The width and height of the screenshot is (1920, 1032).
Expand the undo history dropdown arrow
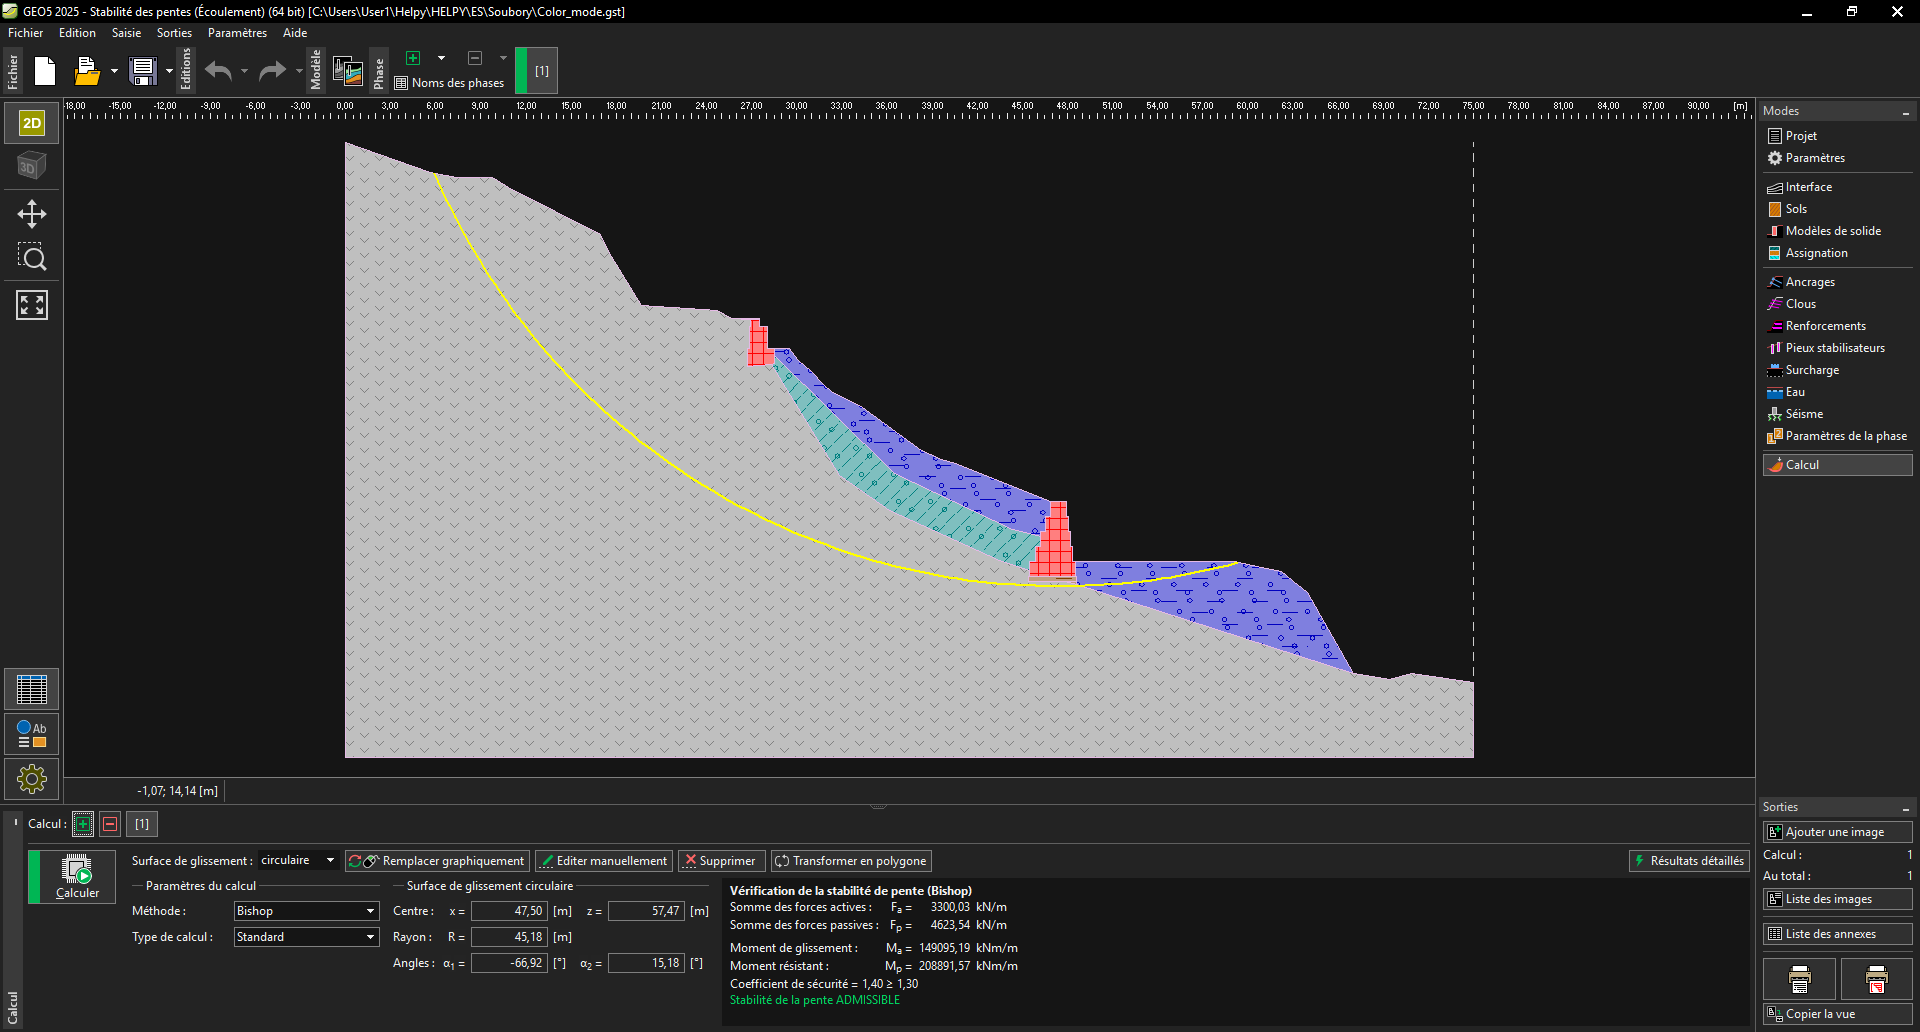[244, 71]
